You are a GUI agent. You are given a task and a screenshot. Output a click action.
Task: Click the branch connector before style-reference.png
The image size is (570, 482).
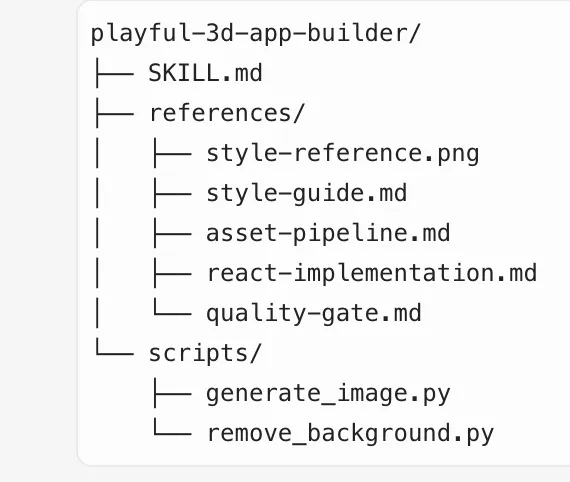172,153
